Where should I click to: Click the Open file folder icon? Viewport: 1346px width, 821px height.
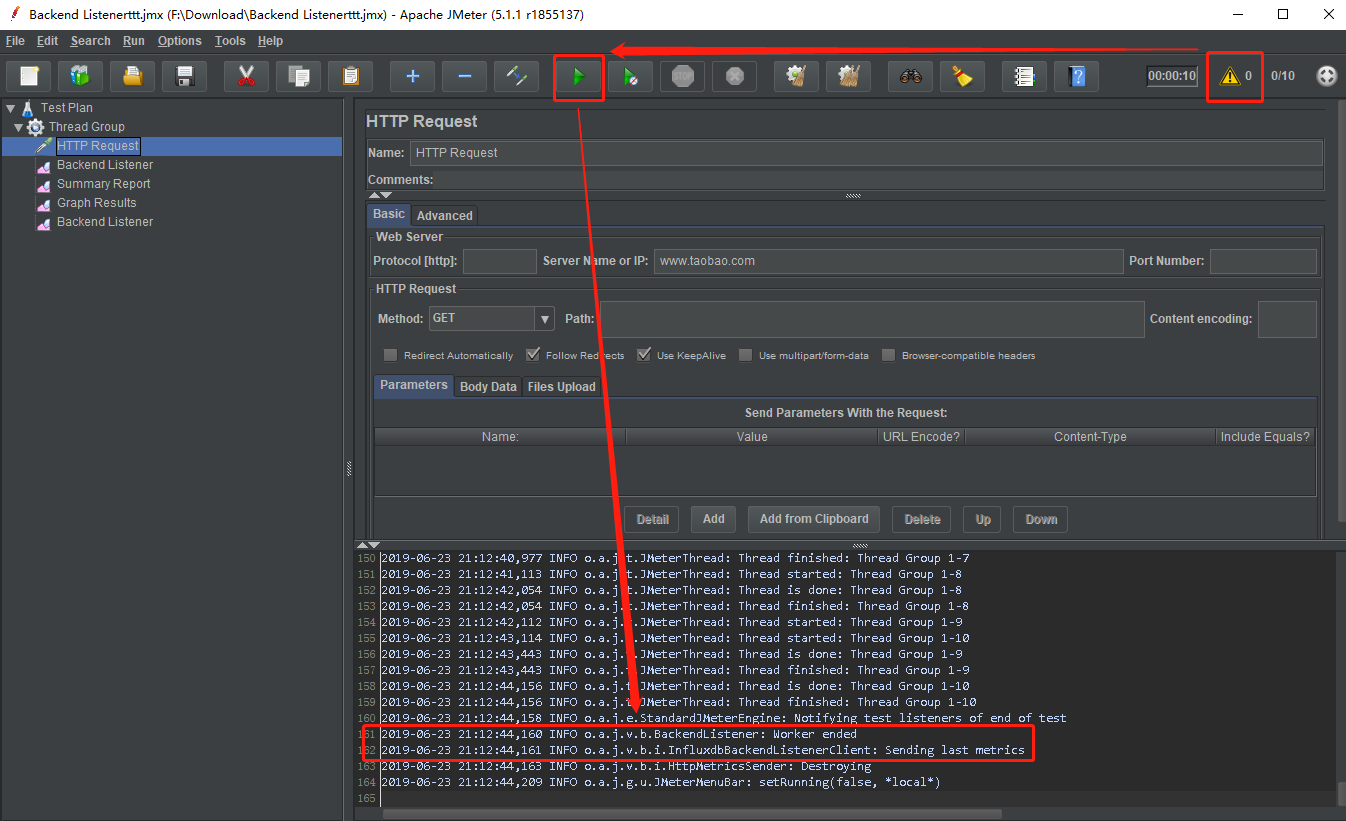pyautogui.click(x=132, y=76)
